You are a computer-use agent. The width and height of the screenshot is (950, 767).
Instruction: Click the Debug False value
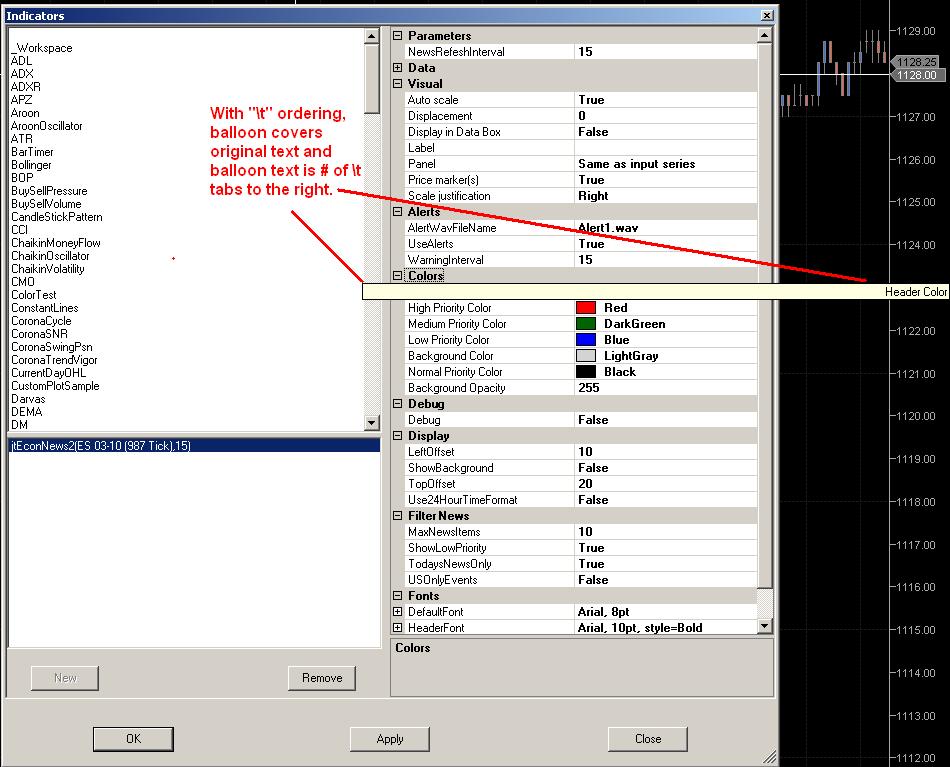click(x=666, y=420)
